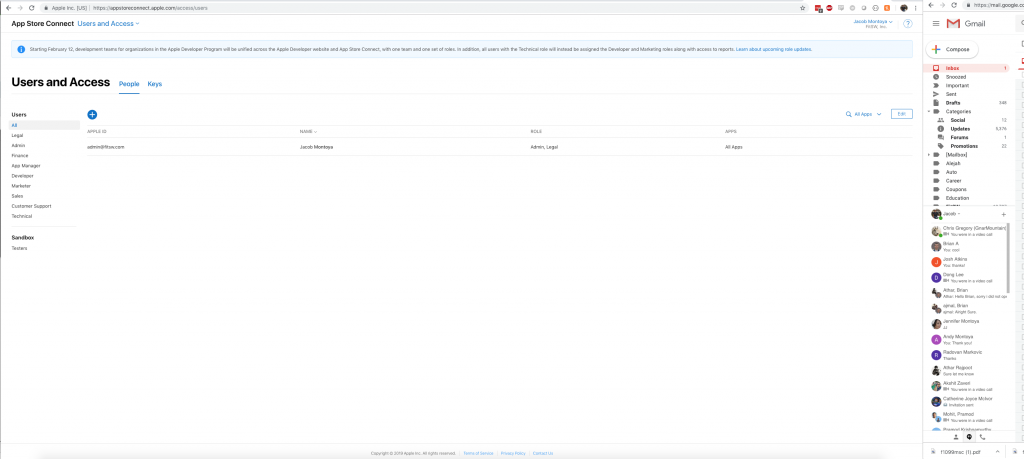Sort the table by the Name column
The width and height of the screenshot is (1024, 459).
coord(308,131)
